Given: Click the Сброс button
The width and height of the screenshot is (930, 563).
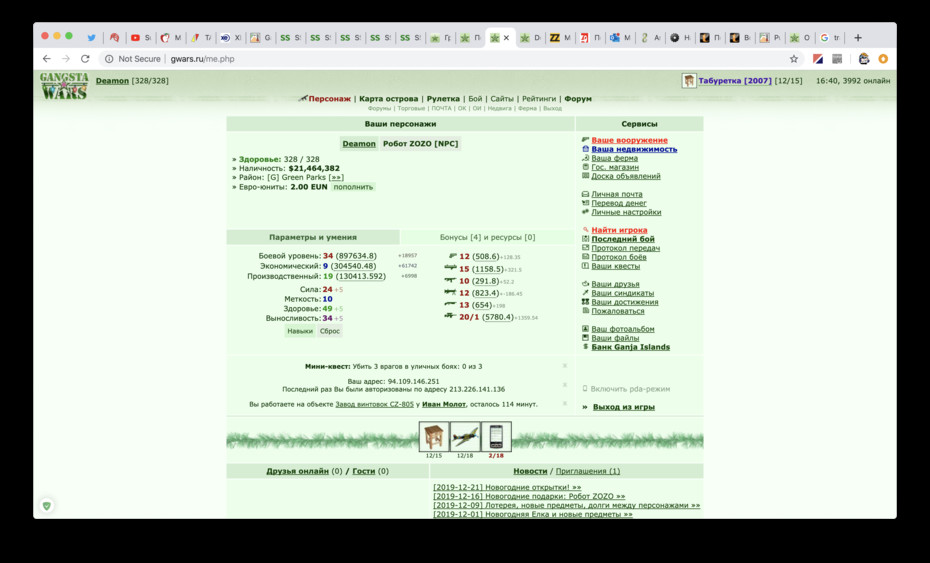Looking at the screenshot, I should (330, 331).
